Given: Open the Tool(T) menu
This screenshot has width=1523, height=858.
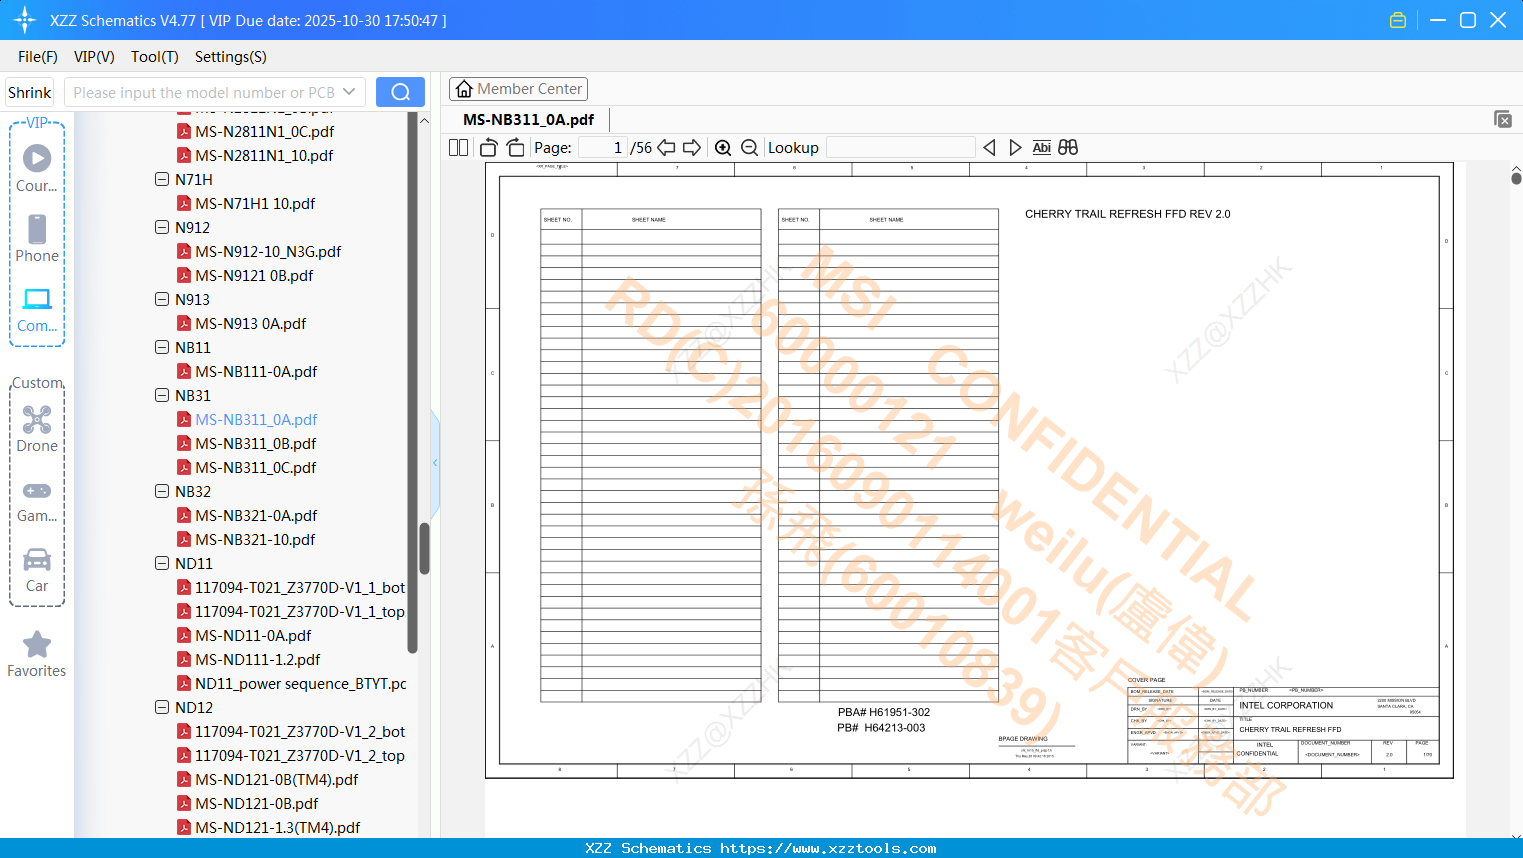Looking at the screenshot, I should (x=154, y=57).
